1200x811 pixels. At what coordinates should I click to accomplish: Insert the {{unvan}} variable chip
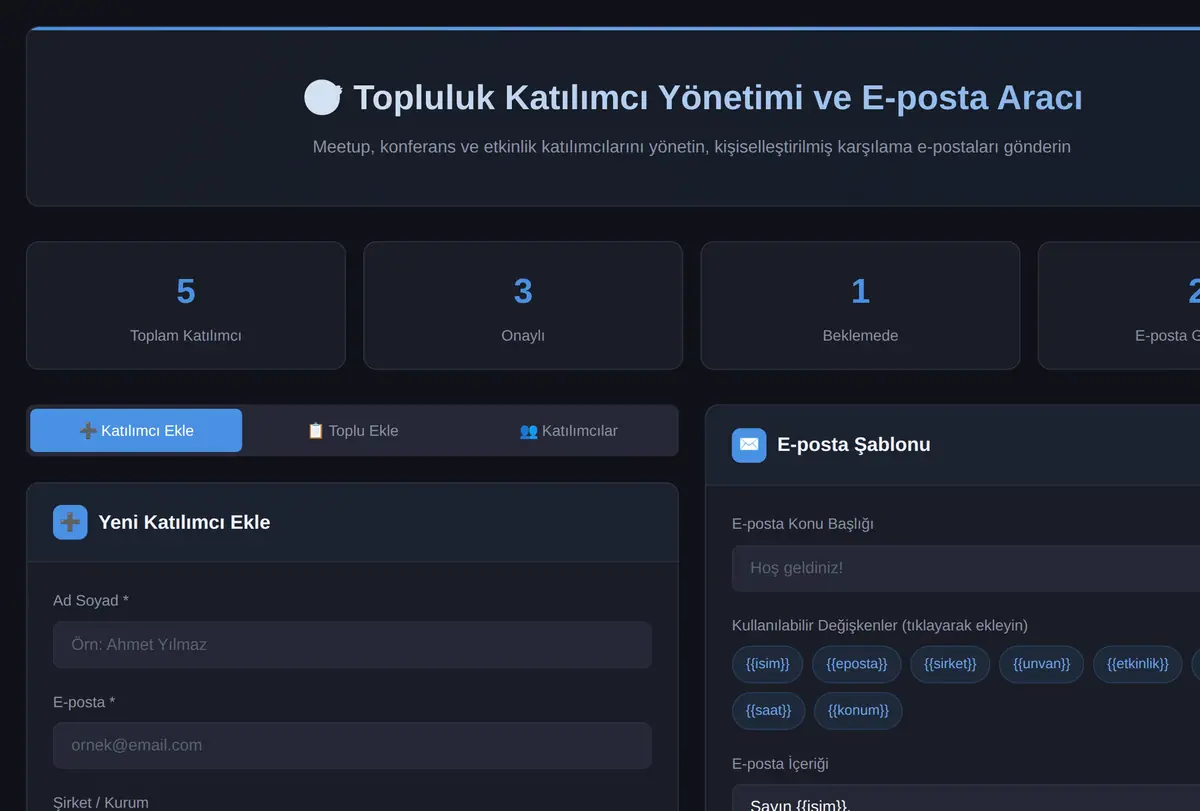coord(1041,664)
